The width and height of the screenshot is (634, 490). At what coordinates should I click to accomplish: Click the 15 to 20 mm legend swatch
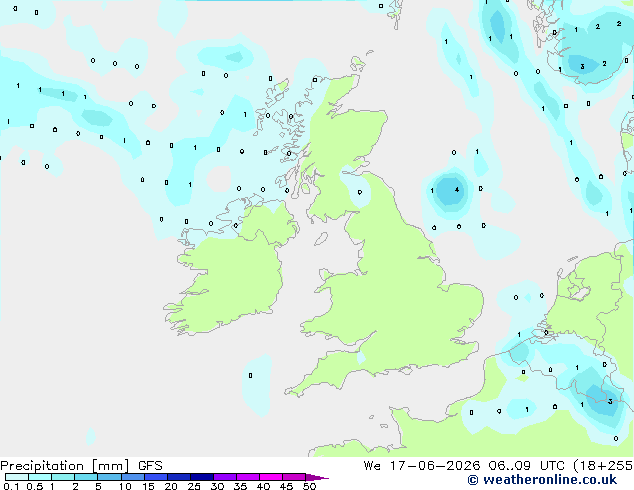[156, 477]
